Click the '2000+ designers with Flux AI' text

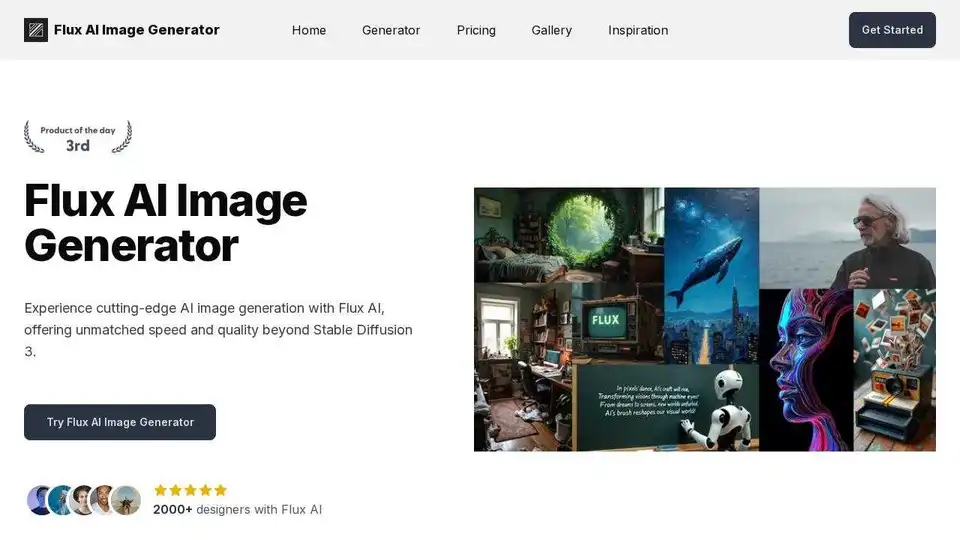click(237, 509)
